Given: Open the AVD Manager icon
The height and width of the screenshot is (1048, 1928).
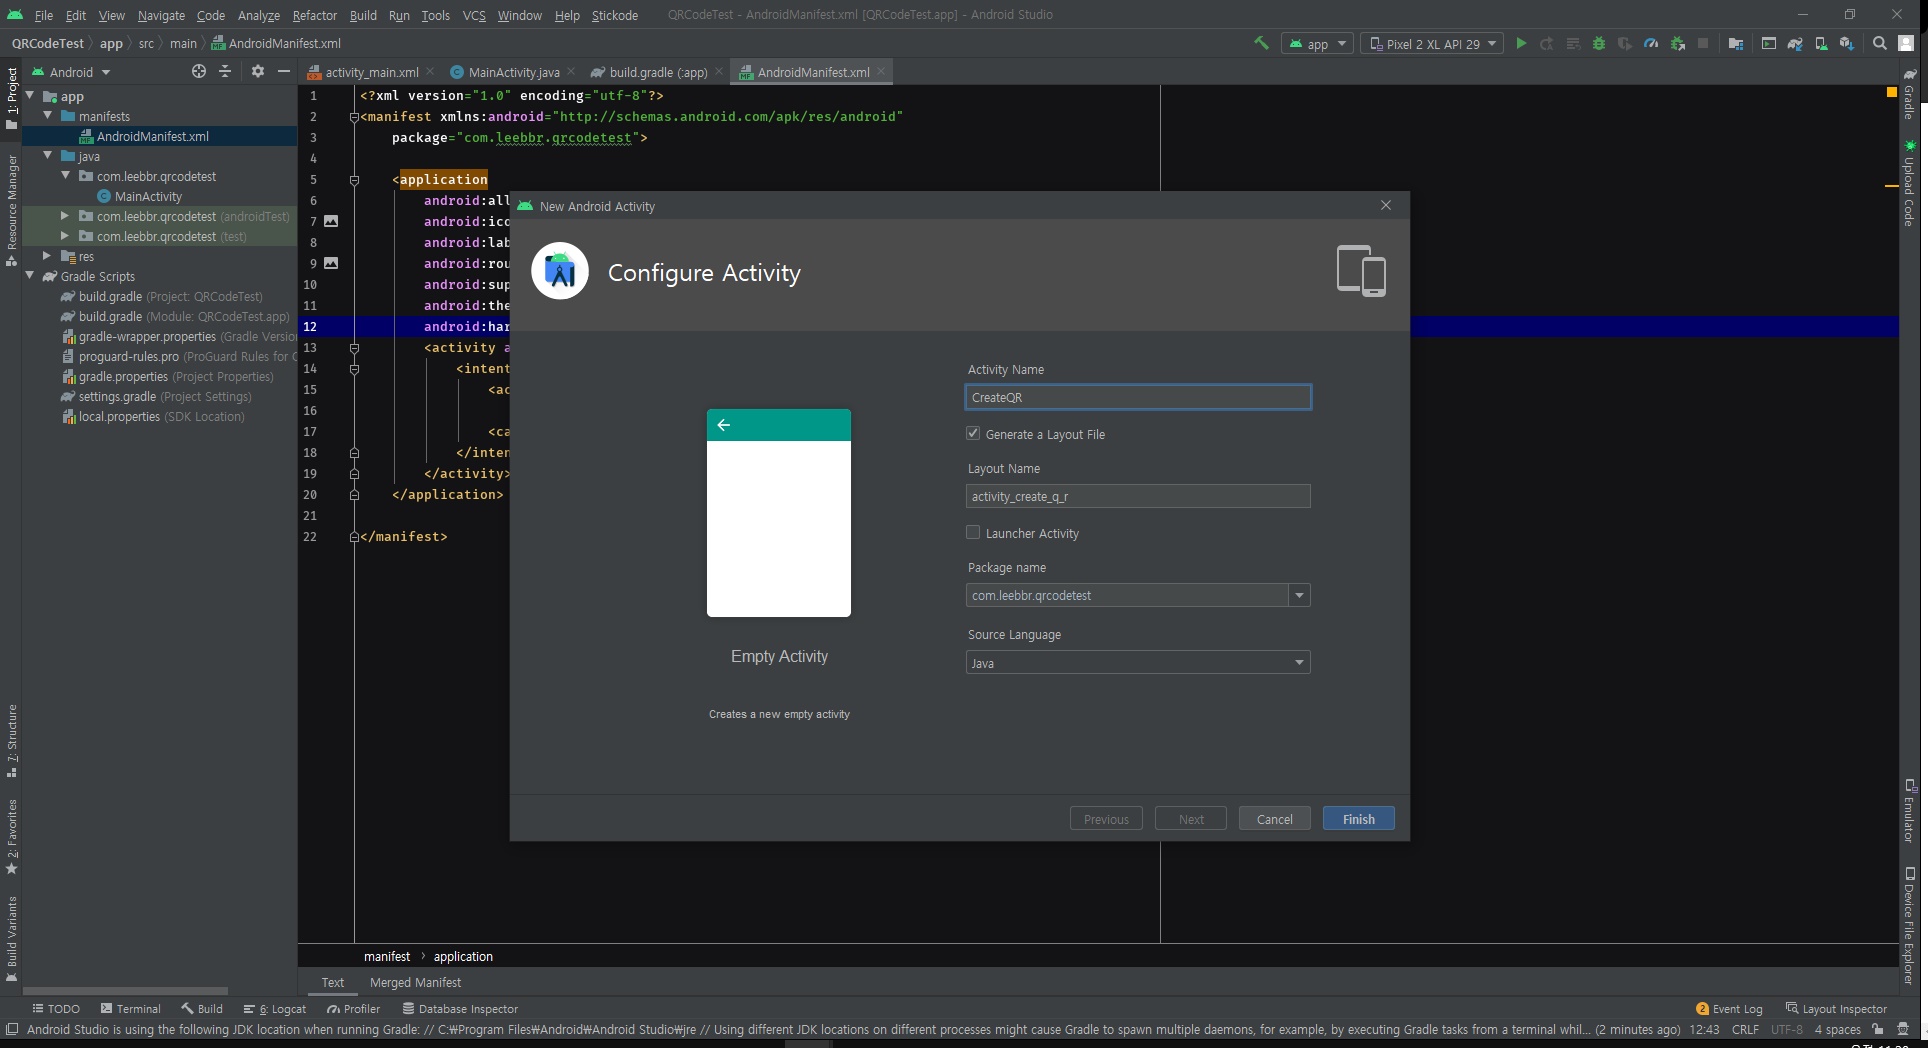Looking at the screenshot, I should 1821,43.
